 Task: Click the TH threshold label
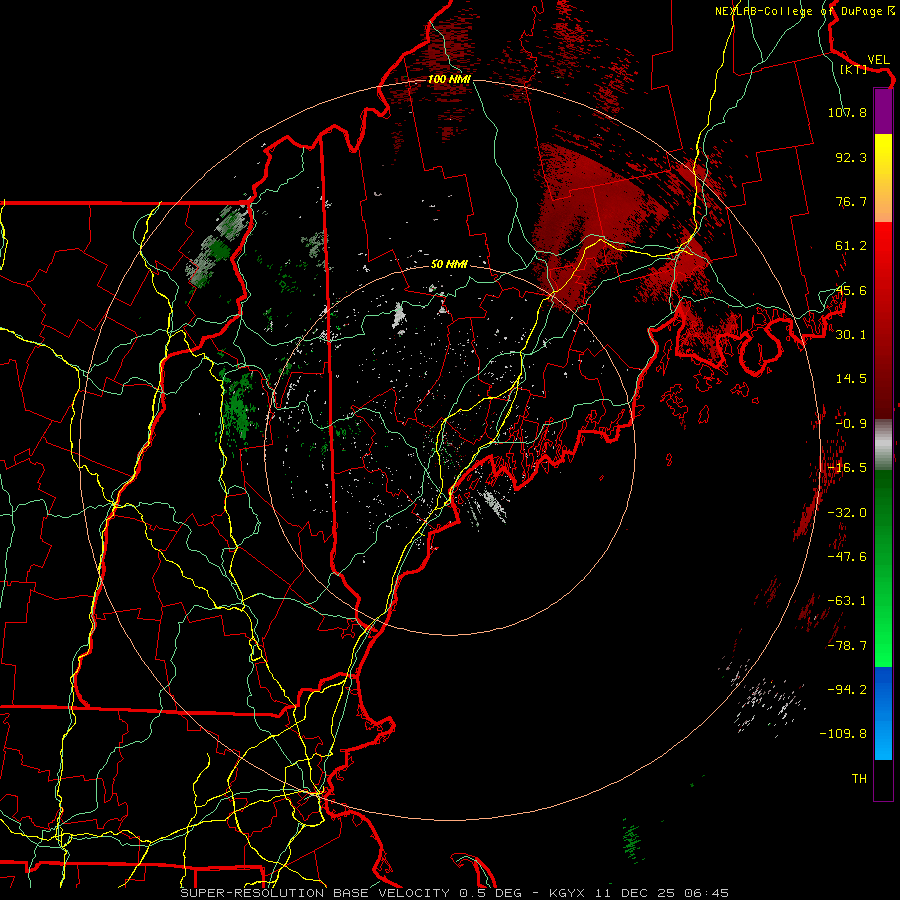pyautogui.click(x=859, y=778)
